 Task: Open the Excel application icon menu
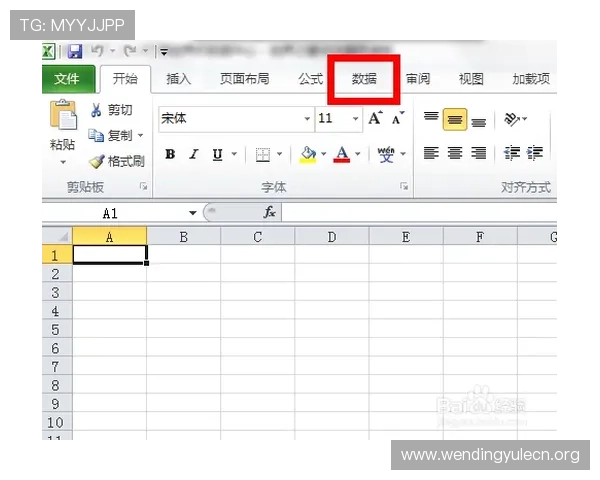click(x=48, y=51)
